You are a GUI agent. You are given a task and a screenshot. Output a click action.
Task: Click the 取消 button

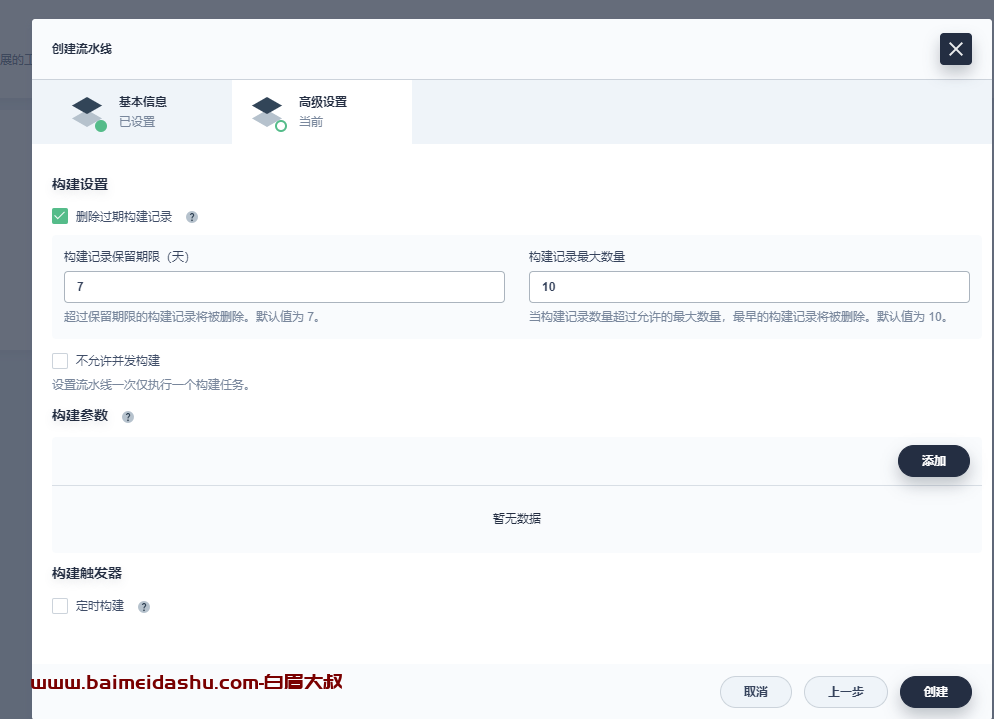pos(756,692)
